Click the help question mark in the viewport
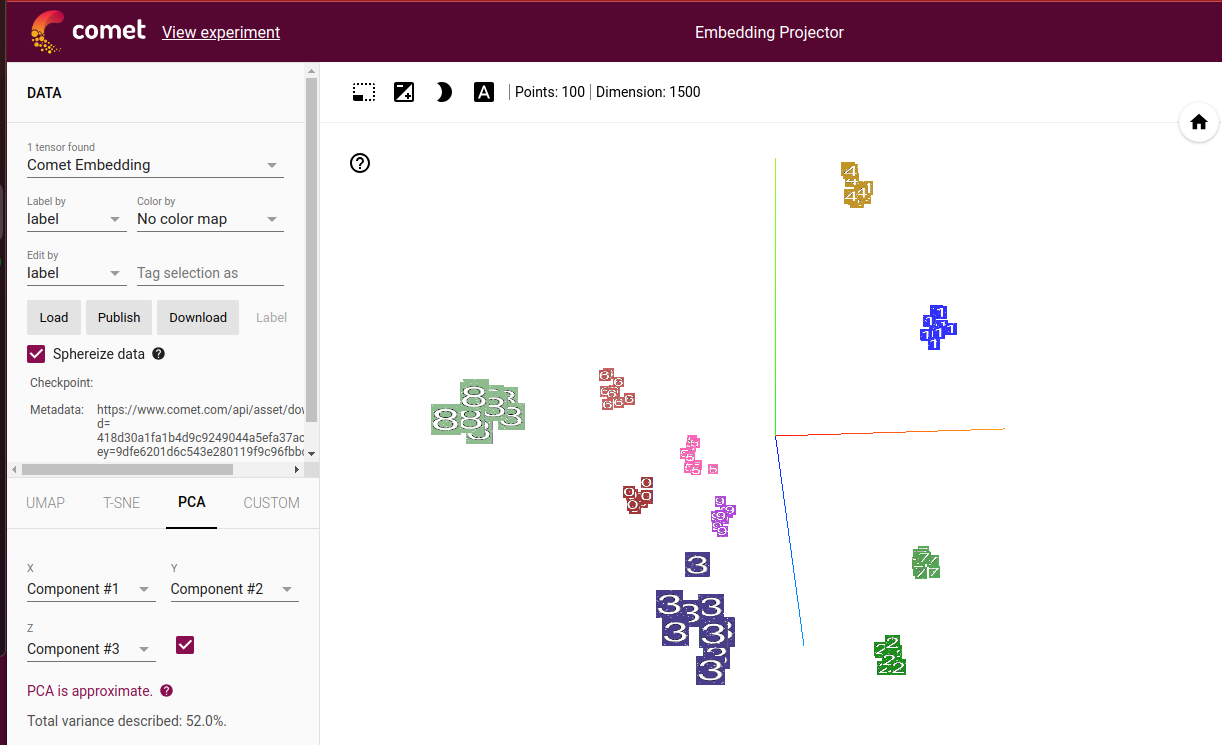This screenshot has height=745, width=1222. point(360,163)
